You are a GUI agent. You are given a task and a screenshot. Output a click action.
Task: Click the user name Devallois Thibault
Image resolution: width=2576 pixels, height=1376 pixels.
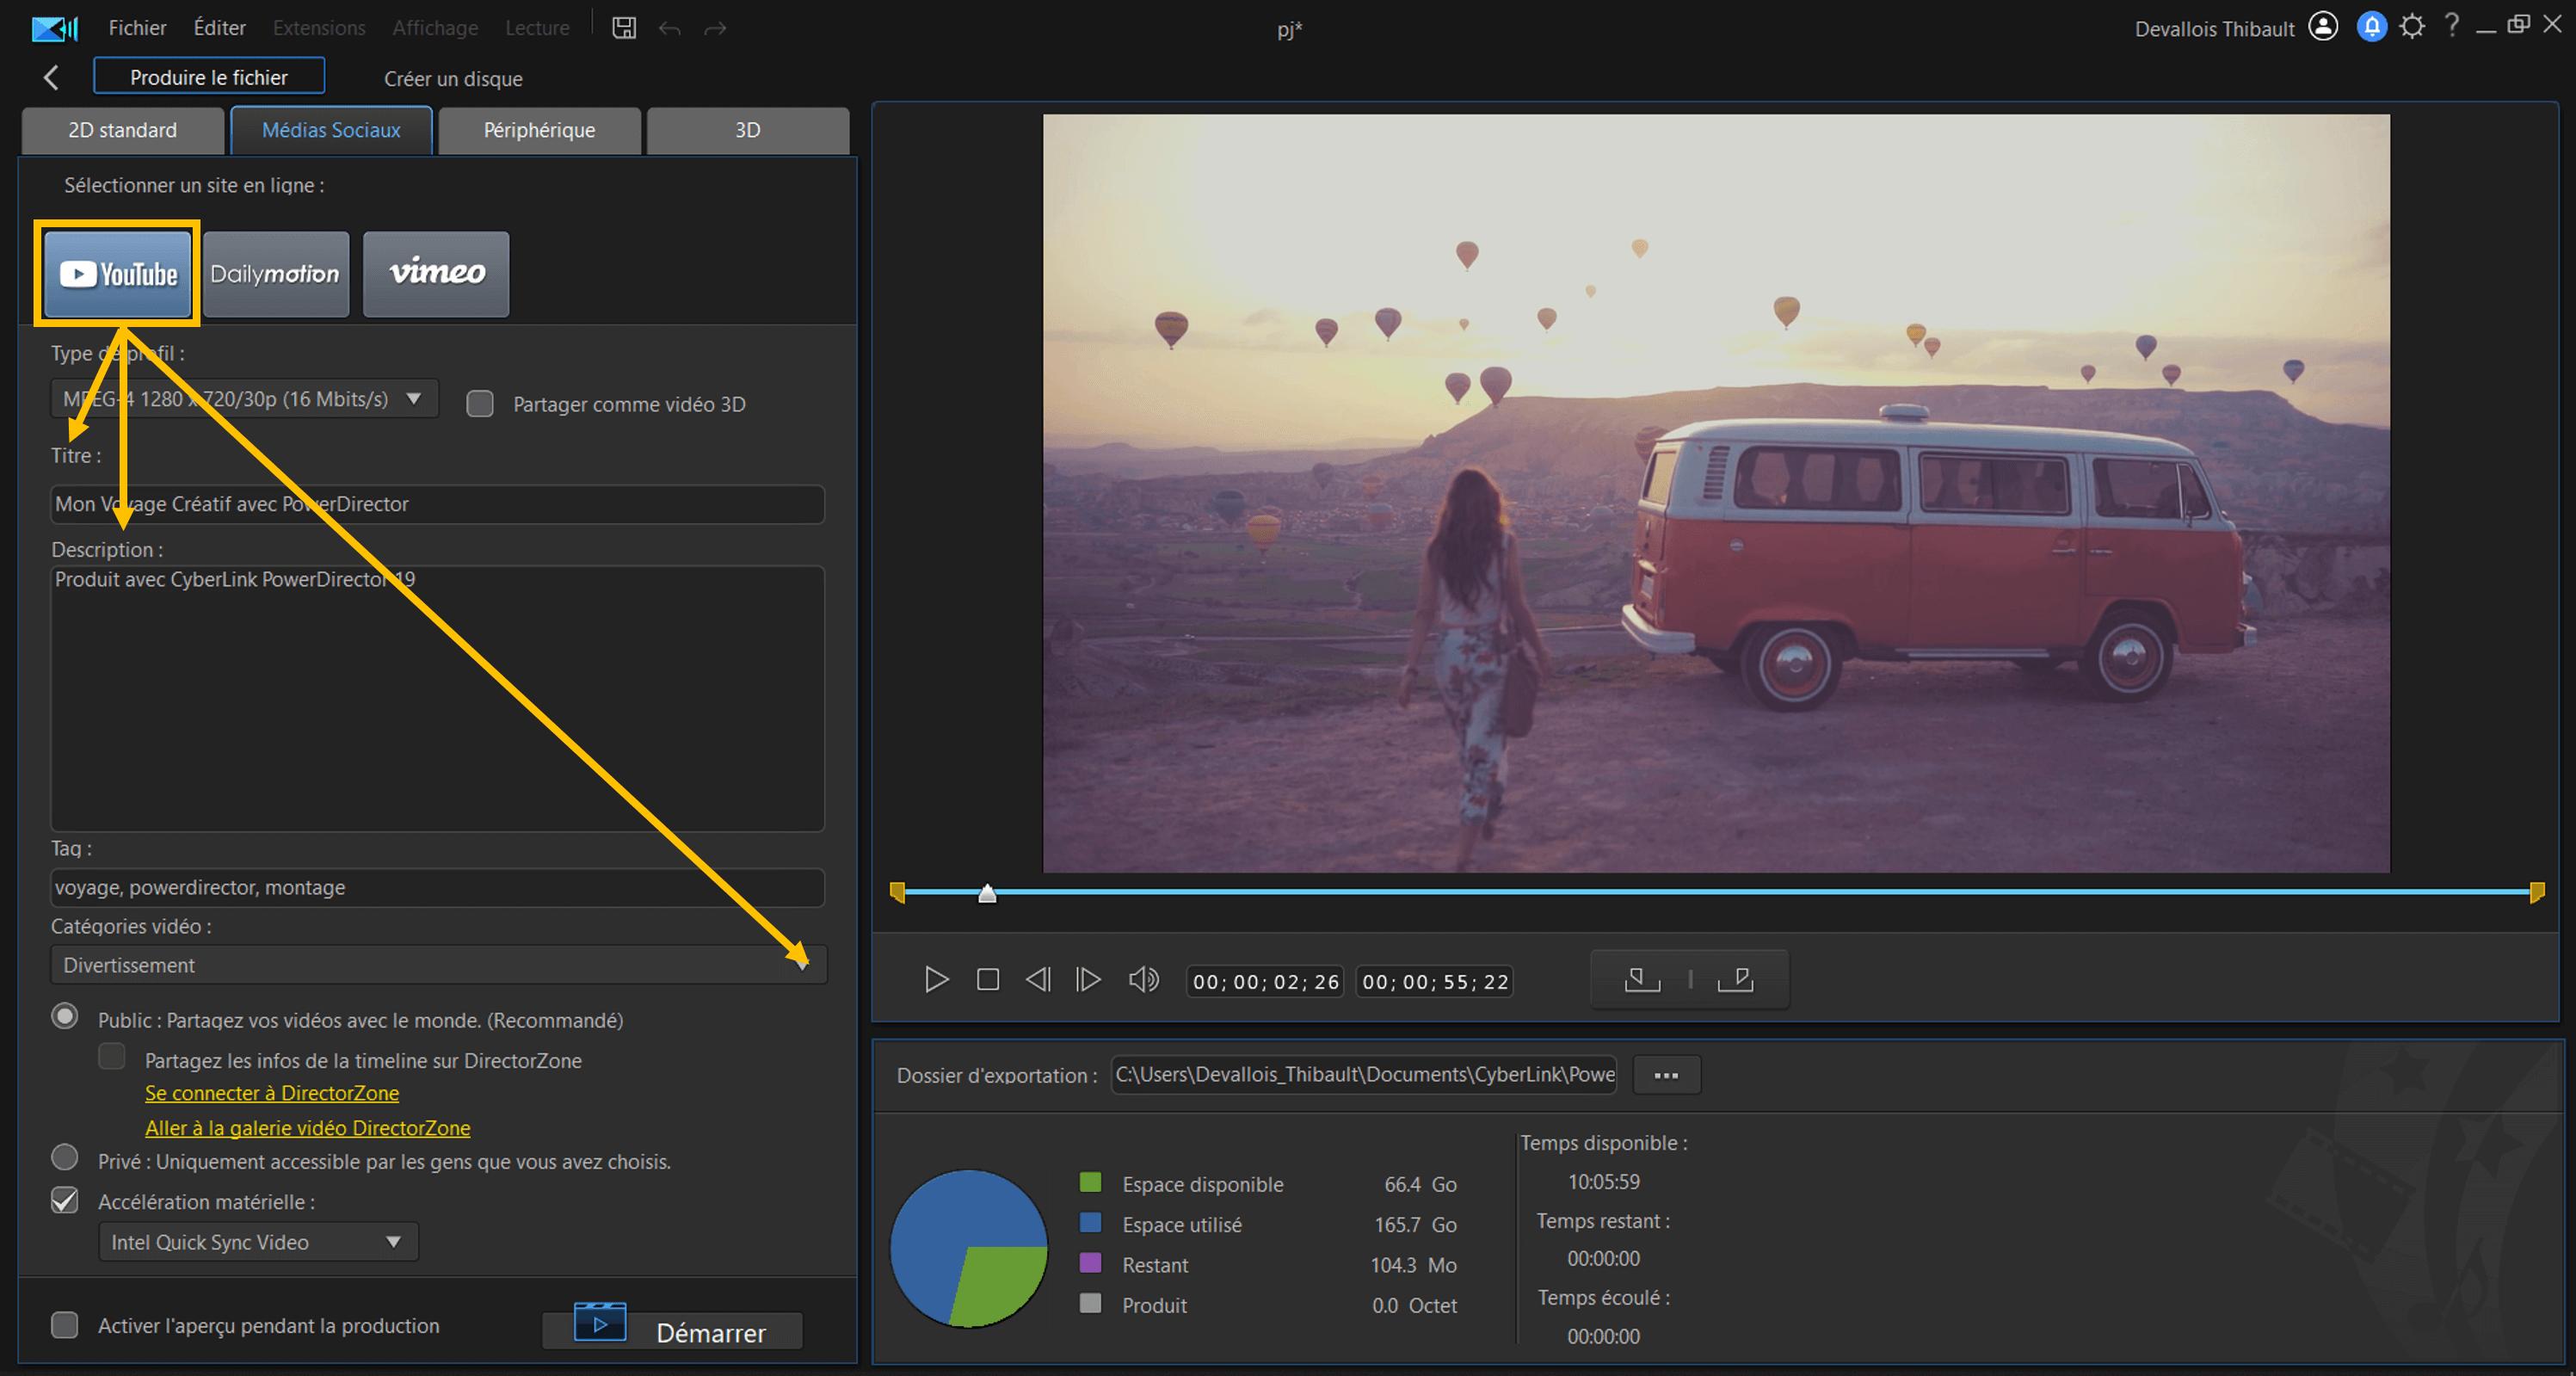pyautogui.click(x=2214, y=29)
